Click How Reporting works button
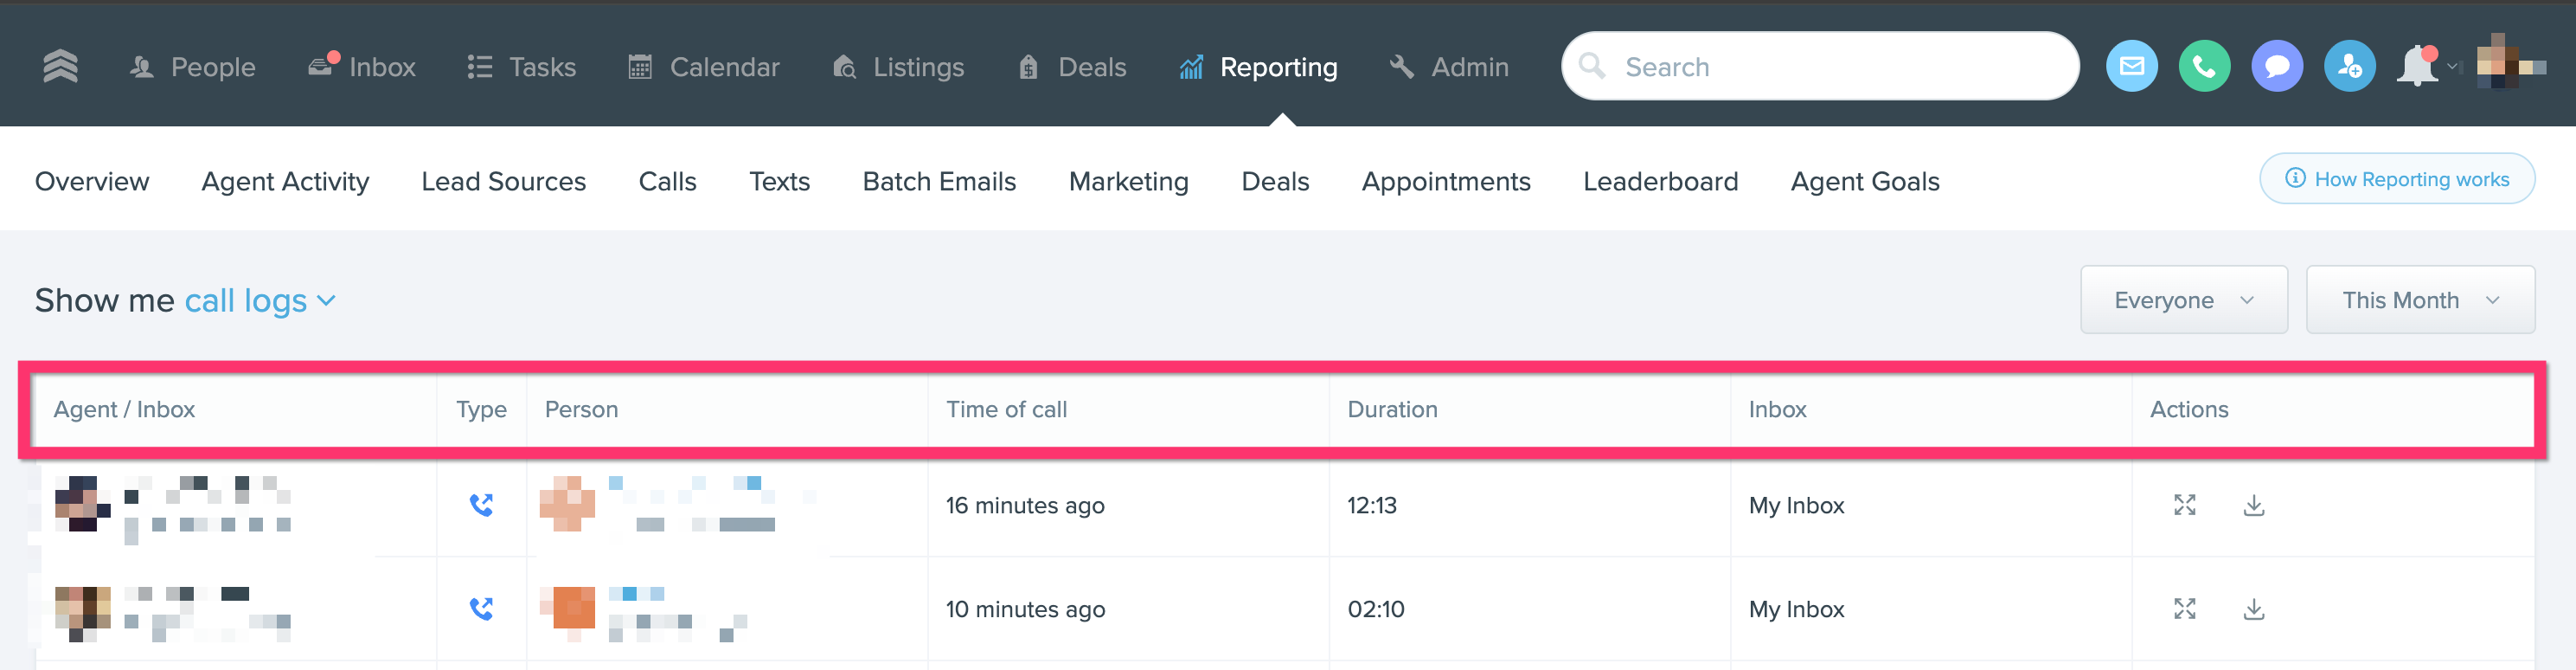The width and height of the screenshot is (2576, 670). (2396, 179)
